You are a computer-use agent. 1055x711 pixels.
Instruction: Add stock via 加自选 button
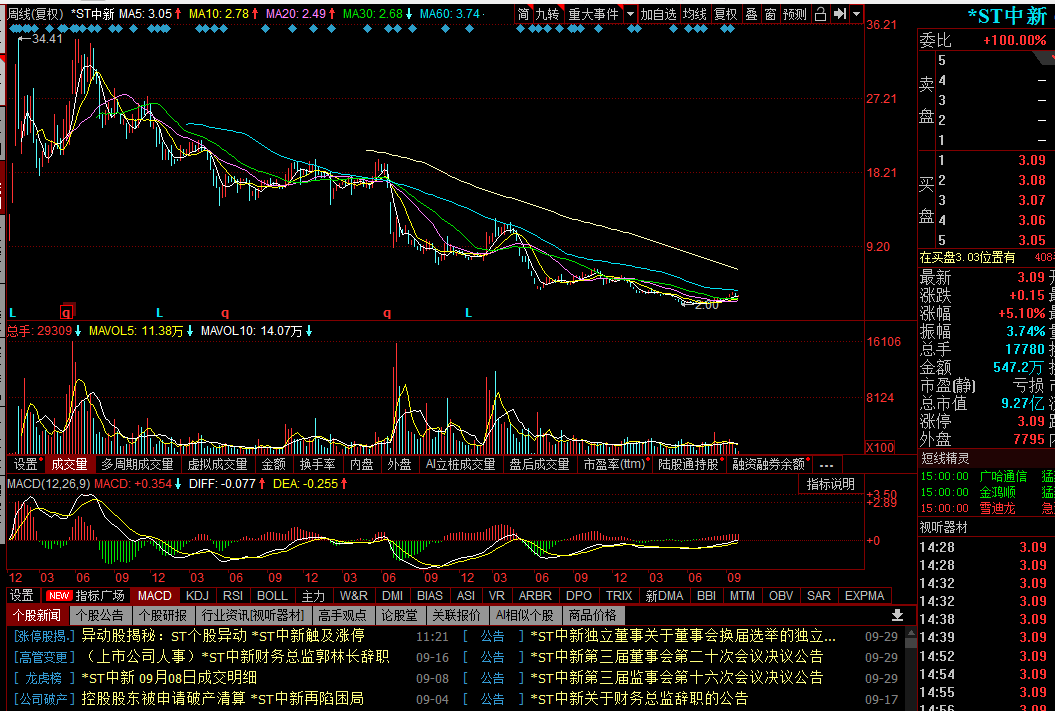coord(658,14)
